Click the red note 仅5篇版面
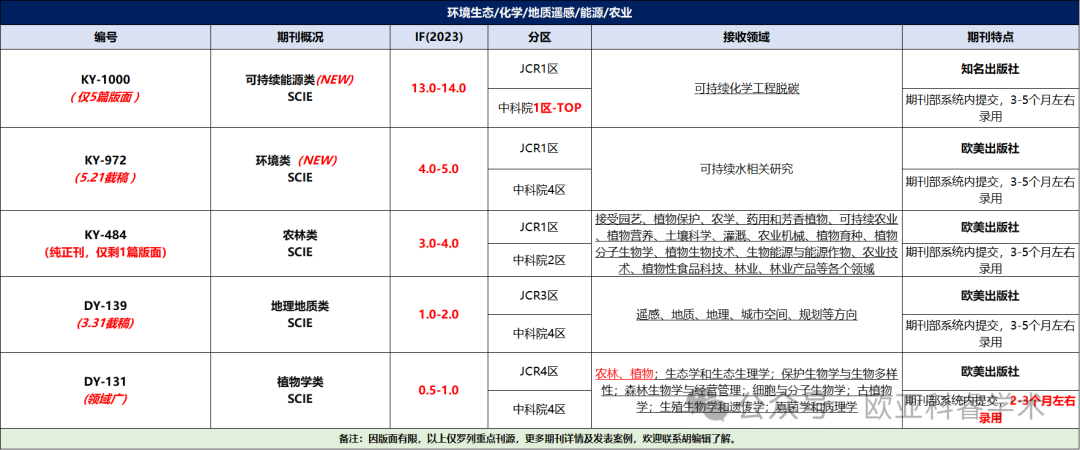Image resolution: width=1080 pixels, height=450 pixels. 106,97
